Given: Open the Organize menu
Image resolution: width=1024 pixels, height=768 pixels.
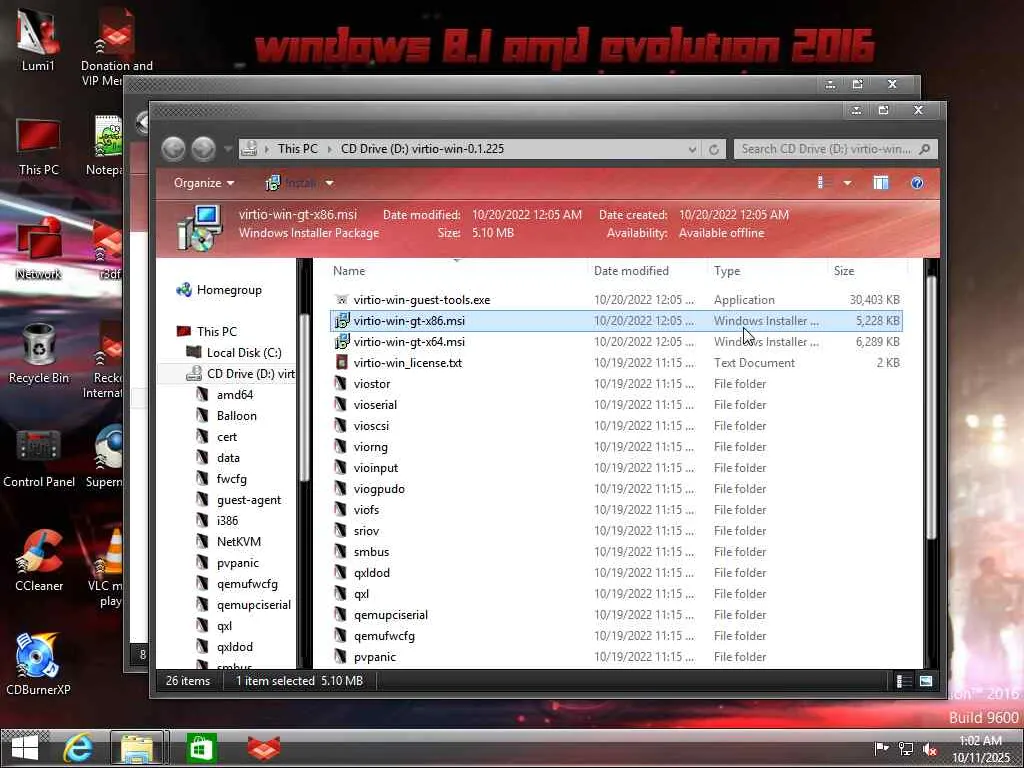Looking at the screenshot, I should (204, 183).
